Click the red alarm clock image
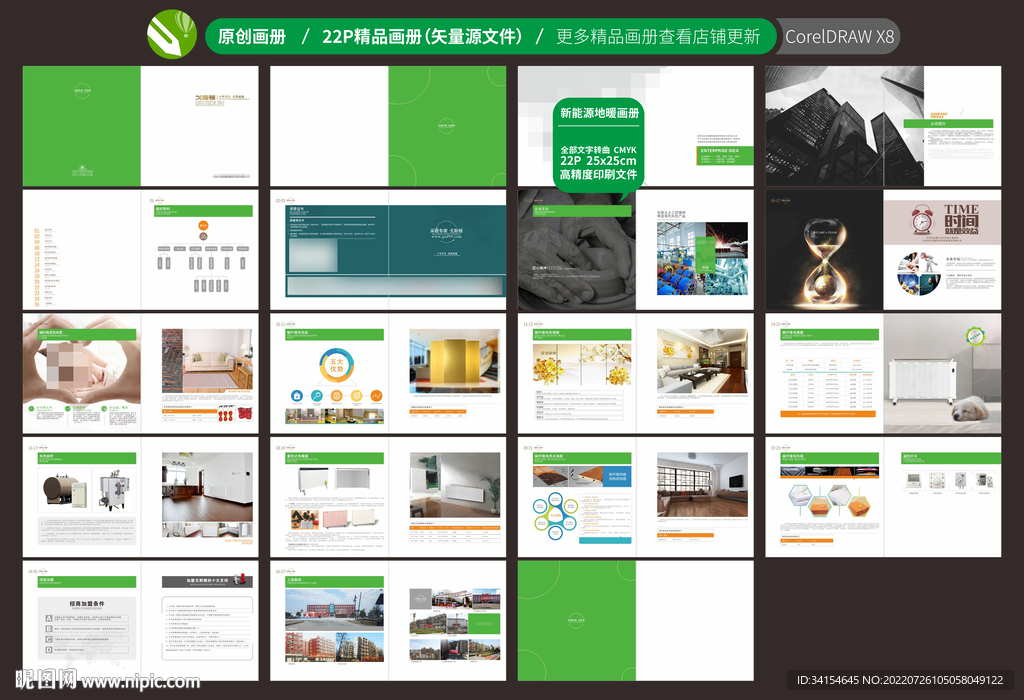 pyautogui.click(x=922, y=219)
